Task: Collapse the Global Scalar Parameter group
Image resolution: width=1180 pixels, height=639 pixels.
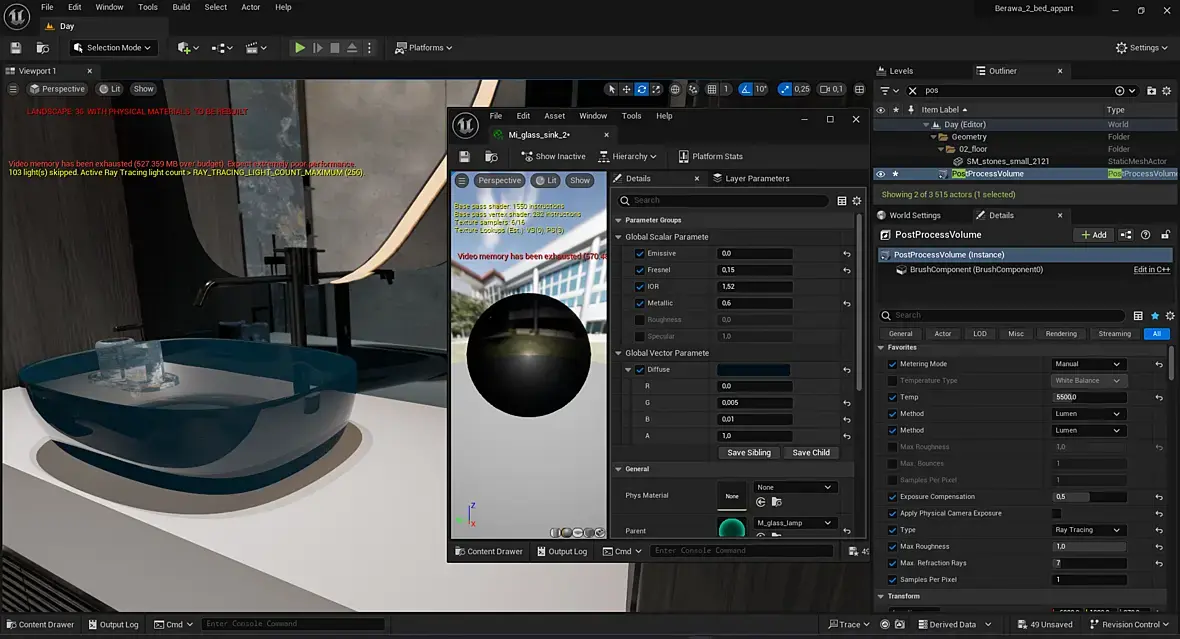Action: pos(618,237)
